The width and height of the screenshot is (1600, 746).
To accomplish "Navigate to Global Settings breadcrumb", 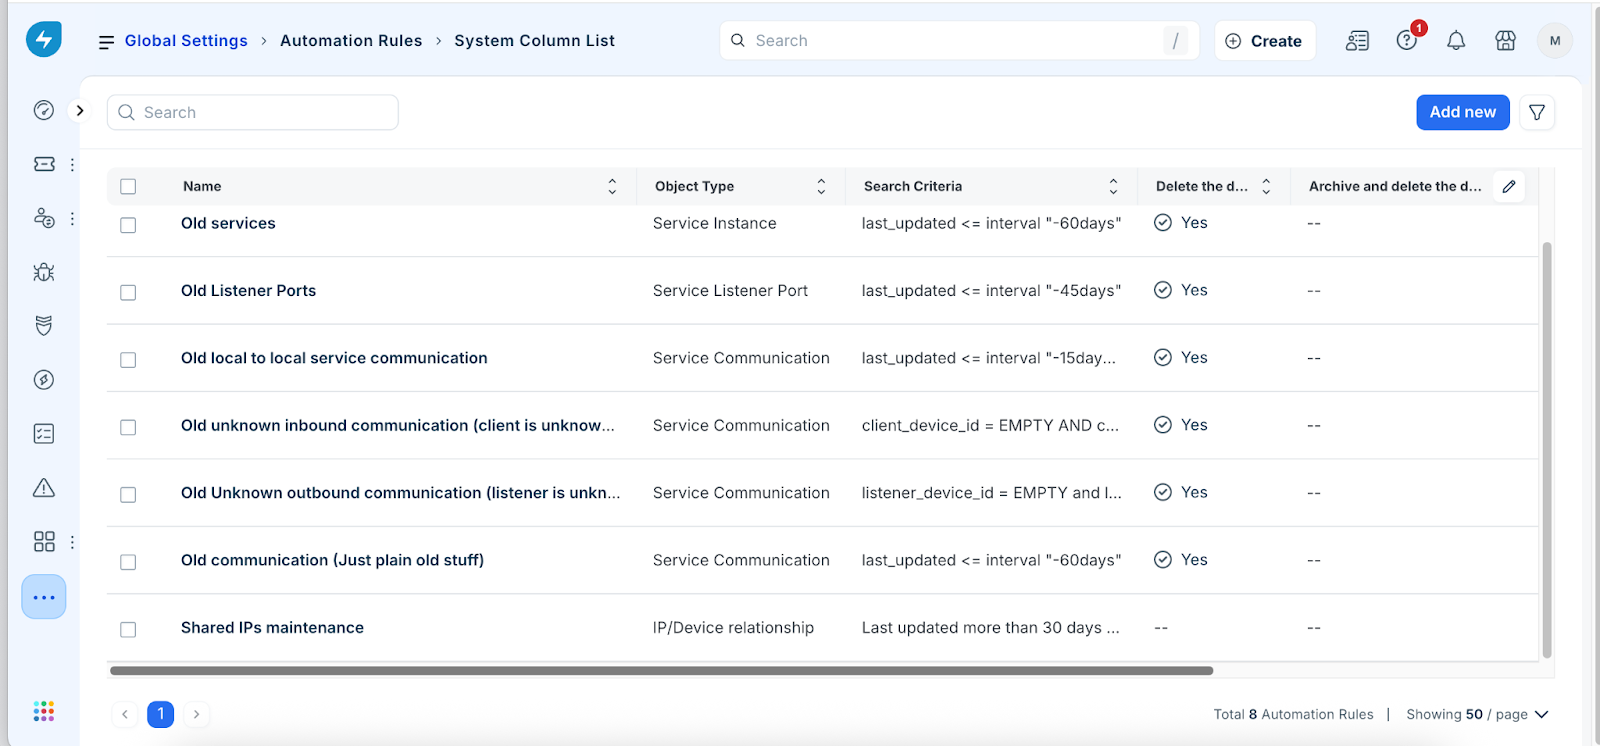I will pos(186,41).
